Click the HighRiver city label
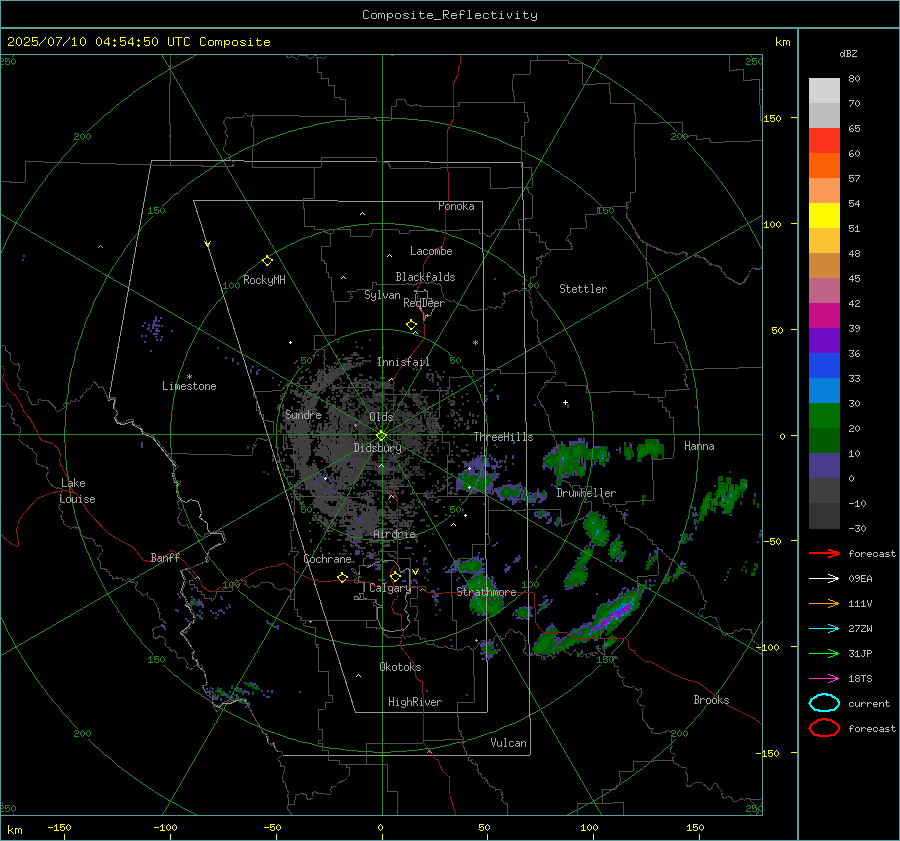This screenshot has height=841, width=900. click(x=414, y=702)
